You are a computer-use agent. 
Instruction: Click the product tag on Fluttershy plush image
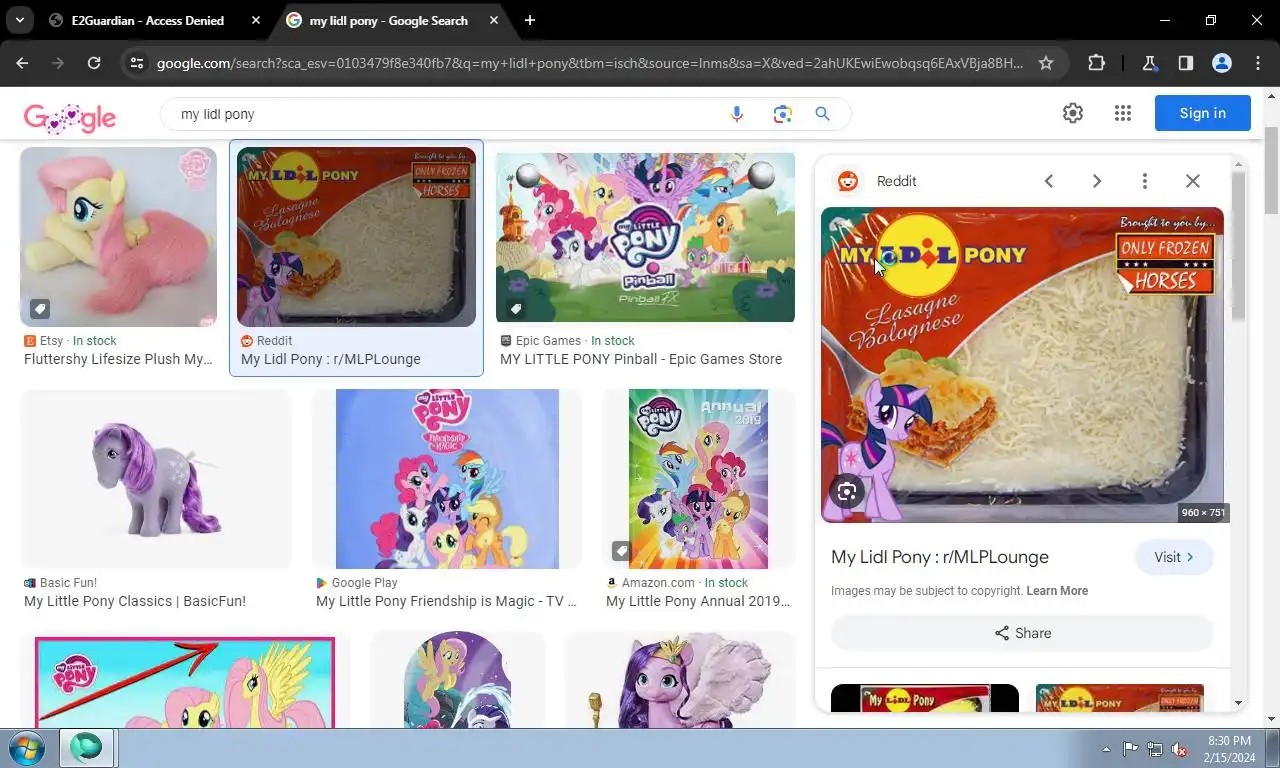click(39, 309)
